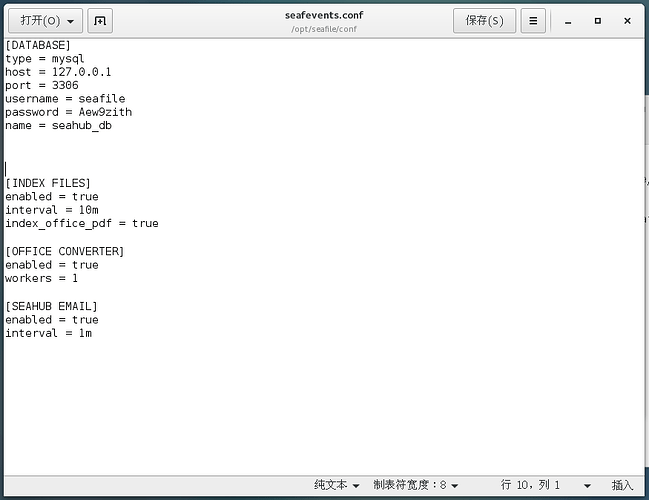The height and width of the screenshot is (500, 649).
Task: Click the /opt/seafile/conf path subtitle
Action: pos(324,29)
